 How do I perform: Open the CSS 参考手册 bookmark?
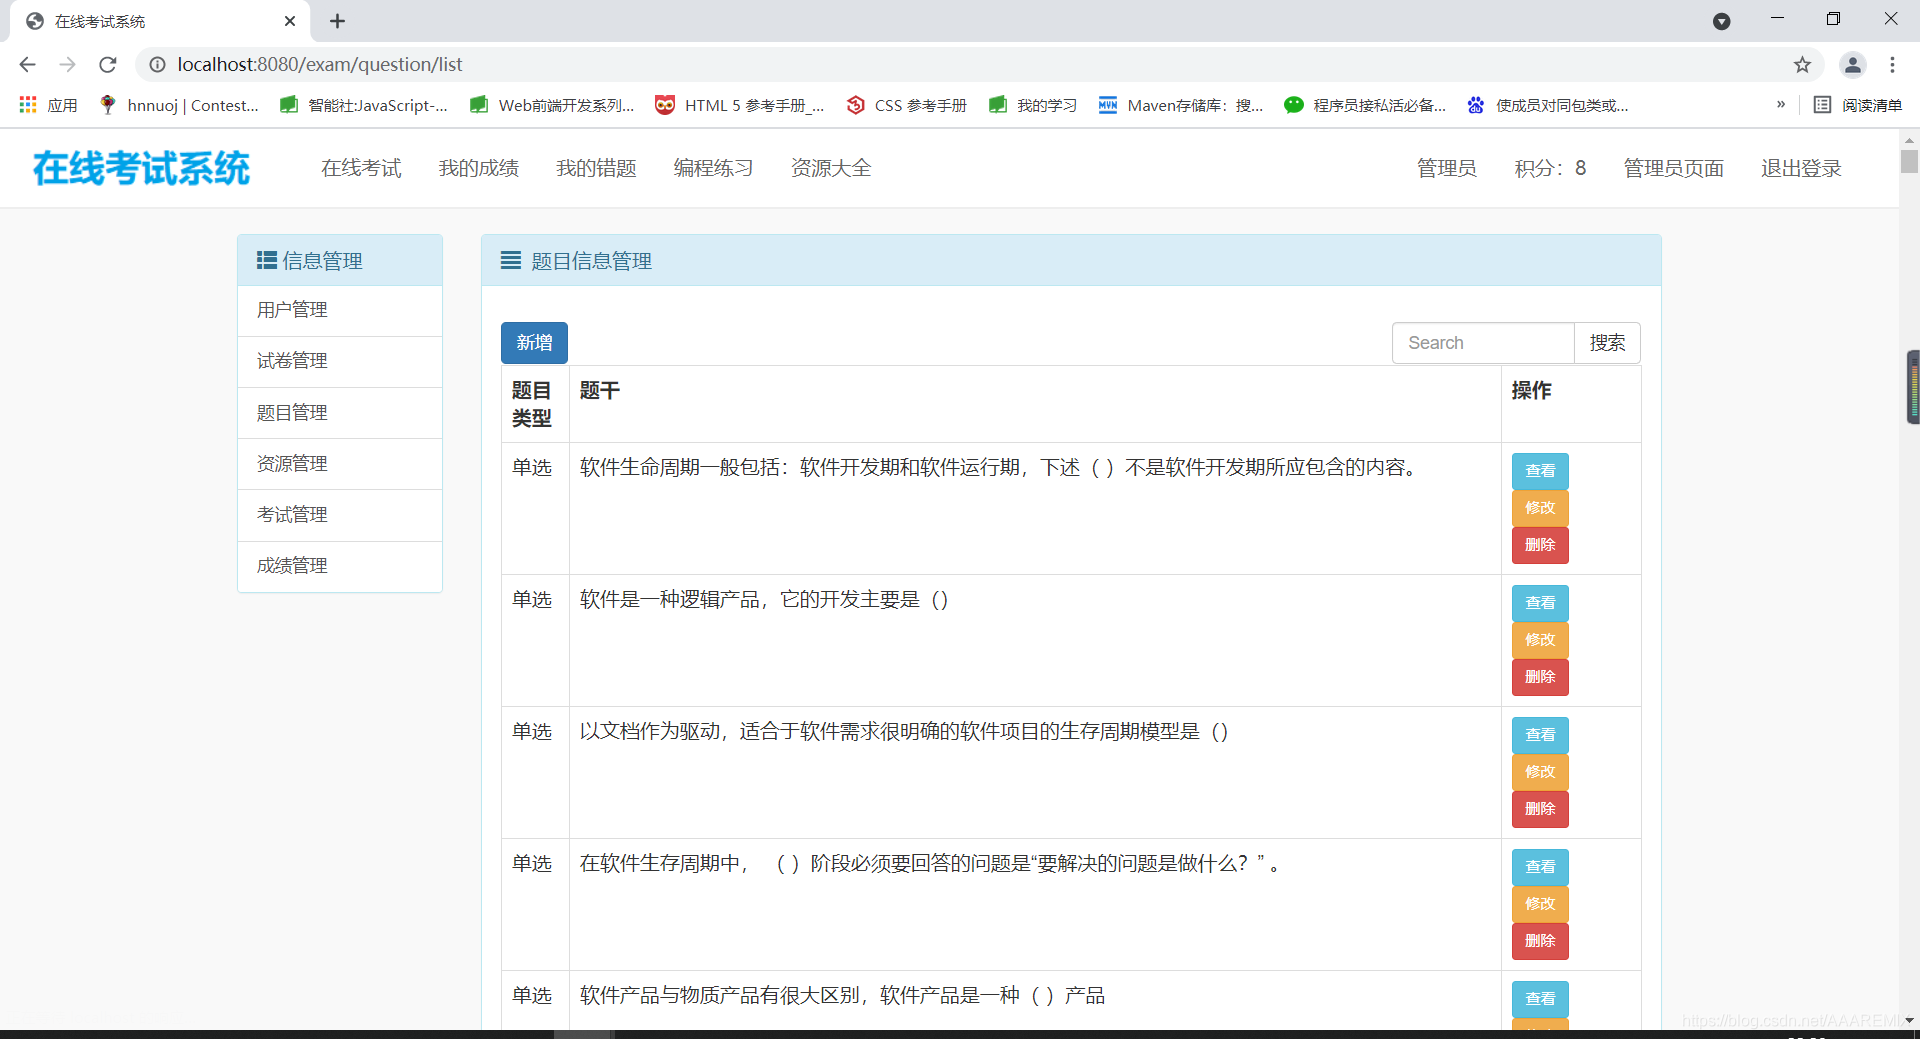[x=907, y=105]
